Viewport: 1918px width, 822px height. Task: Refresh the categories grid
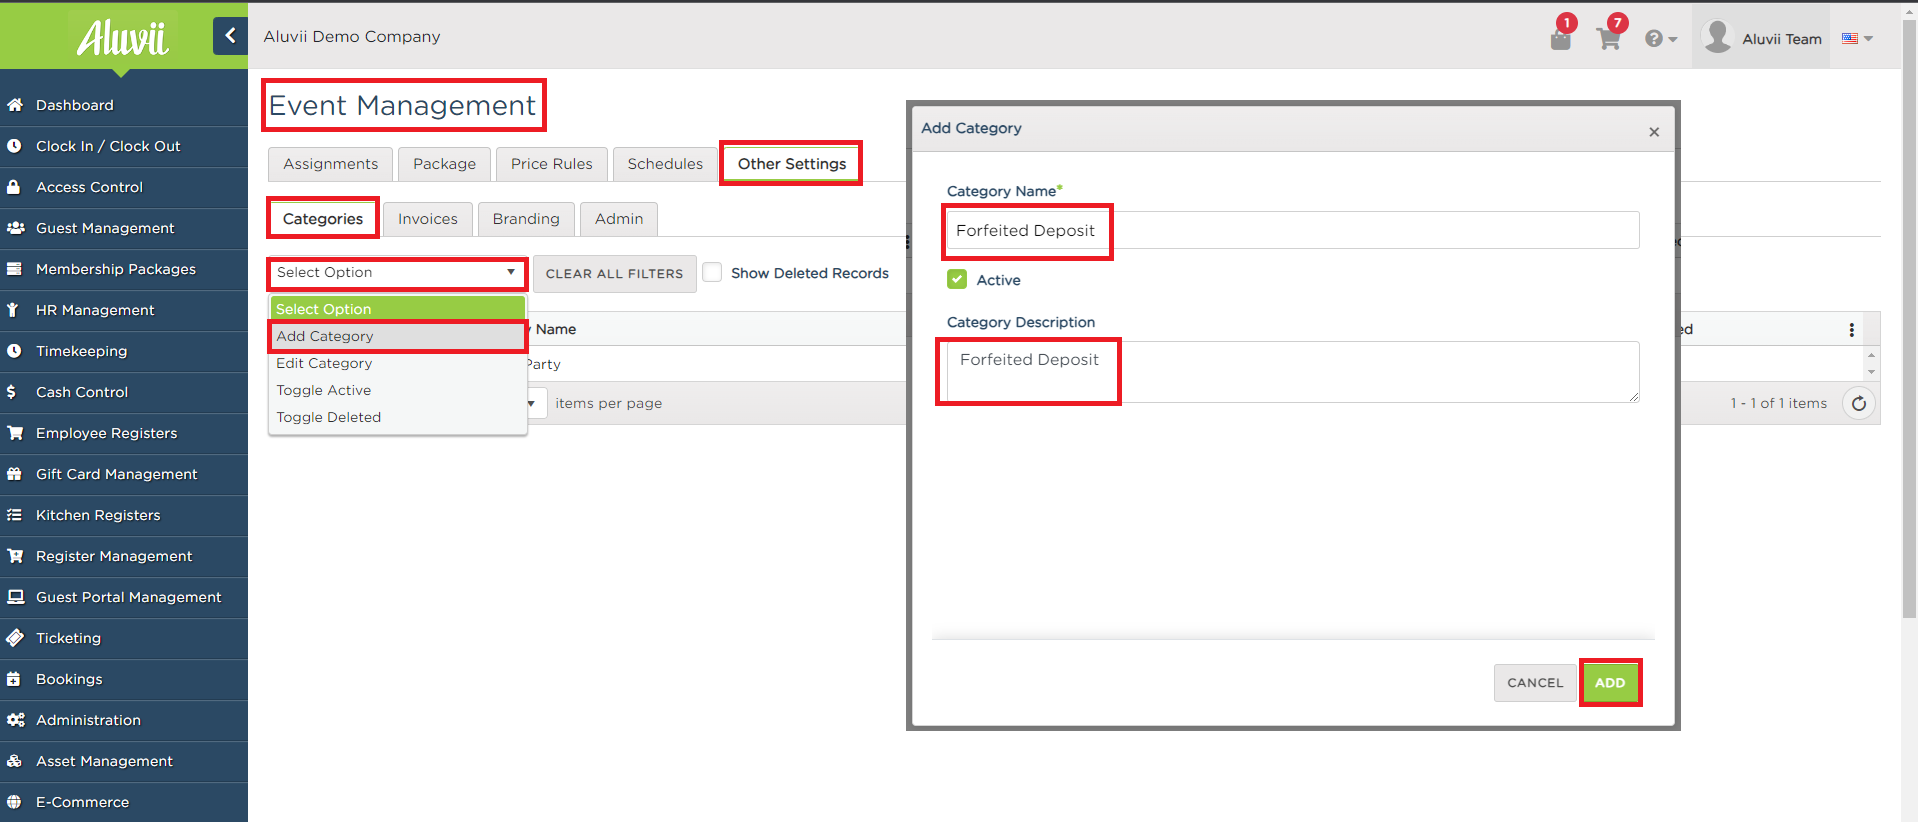1859,403
